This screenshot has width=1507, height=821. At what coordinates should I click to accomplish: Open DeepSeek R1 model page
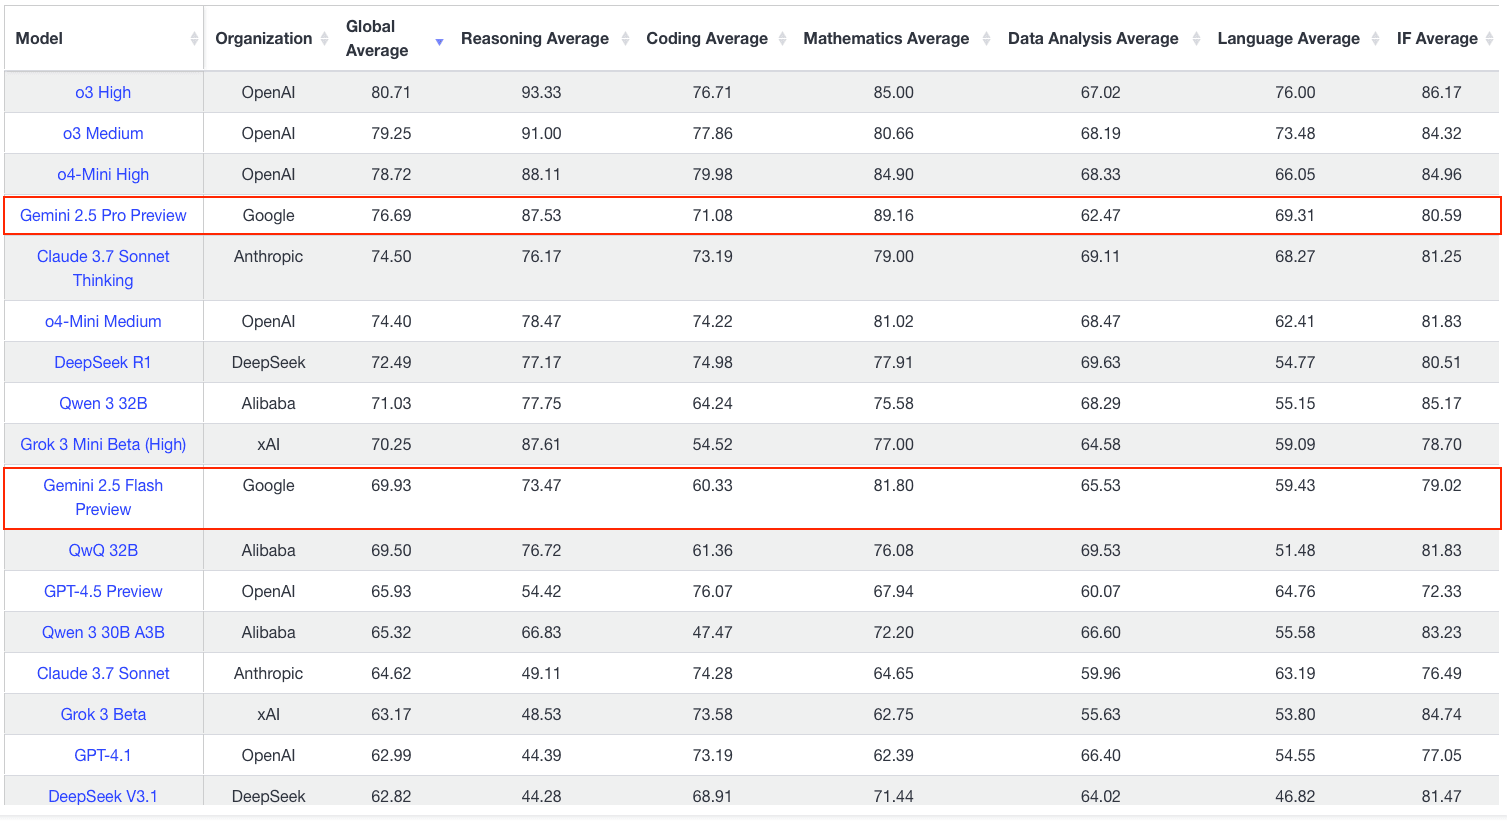(x=103, y=362)
